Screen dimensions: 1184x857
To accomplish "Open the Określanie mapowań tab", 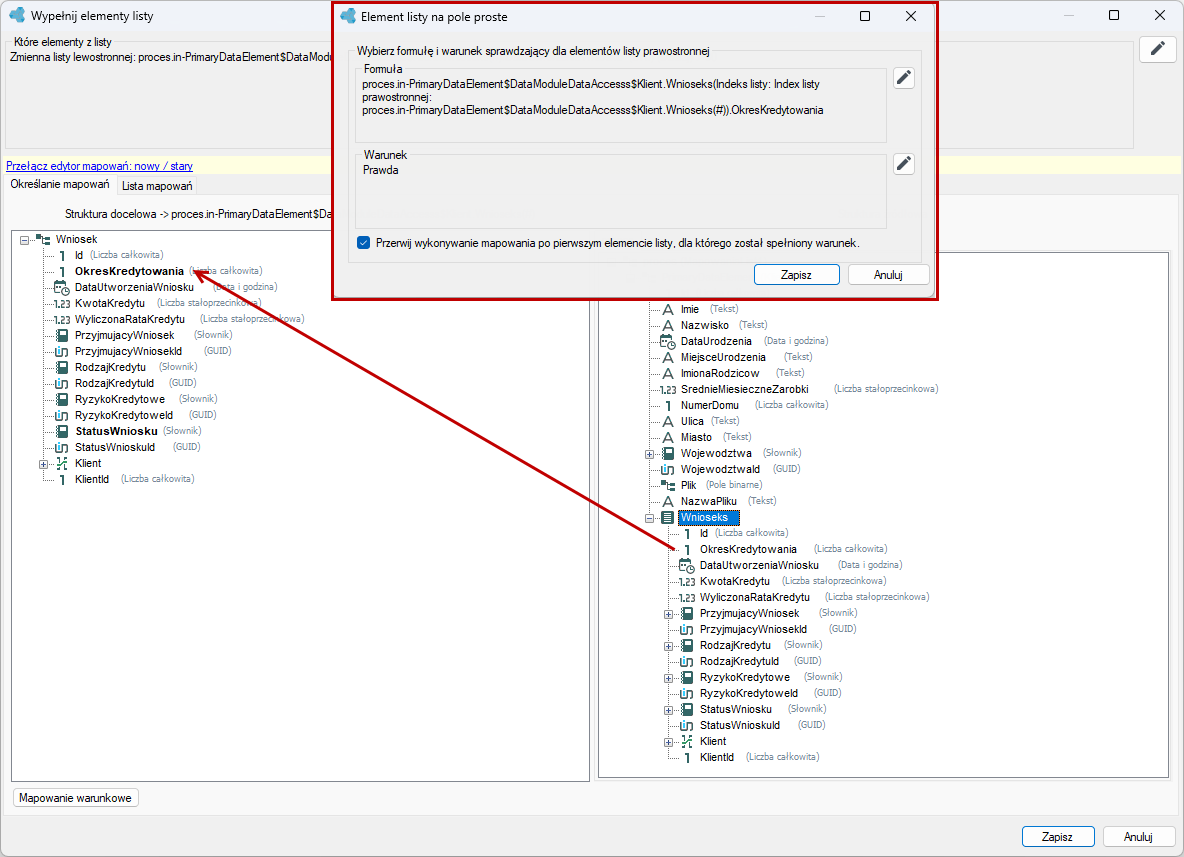I will (x=60, y=184).
